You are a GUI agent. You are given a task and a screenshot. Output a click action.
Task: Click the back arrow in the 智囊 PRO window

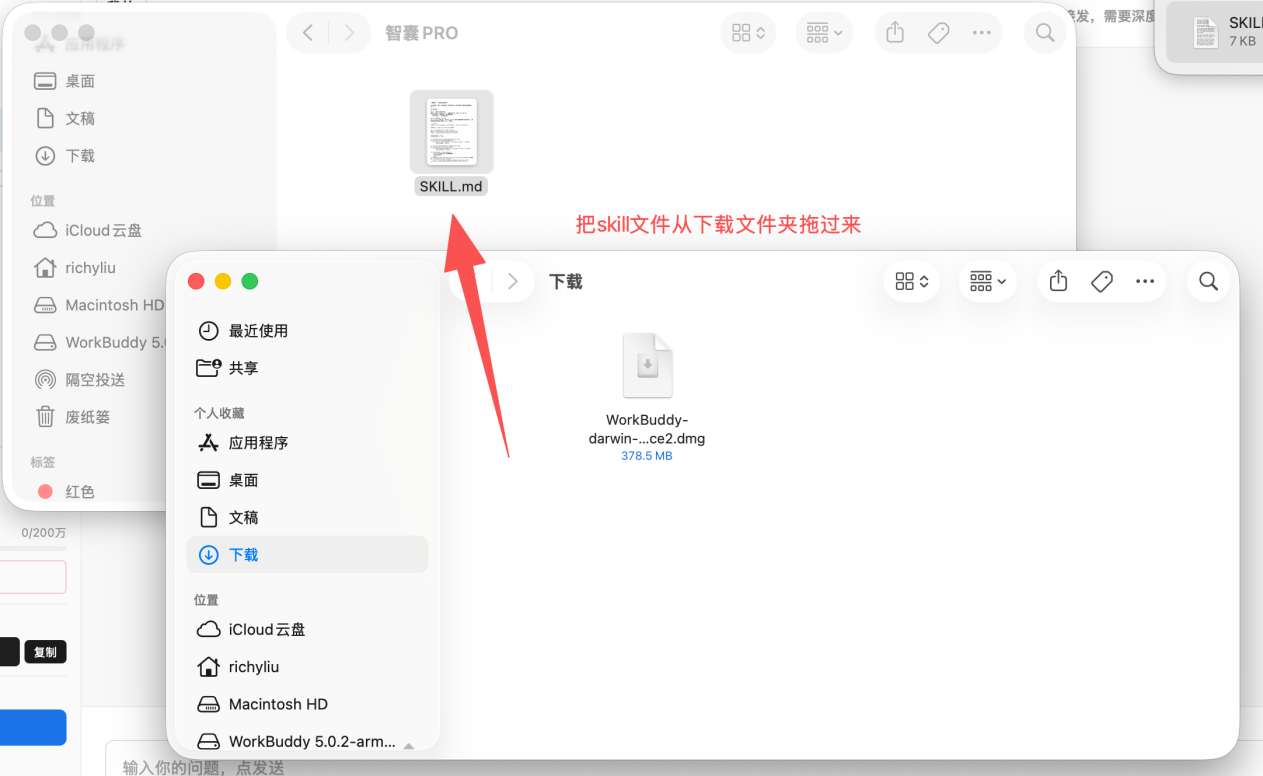point(308,33)
